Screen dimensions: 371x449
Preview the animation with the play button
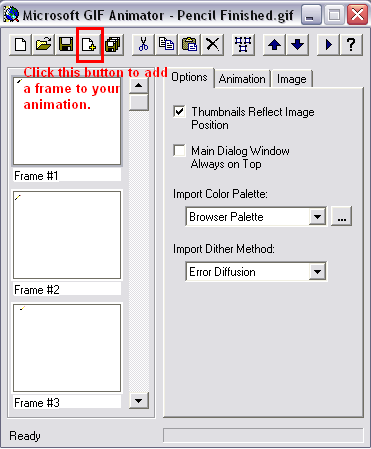(x=328, y=44)
